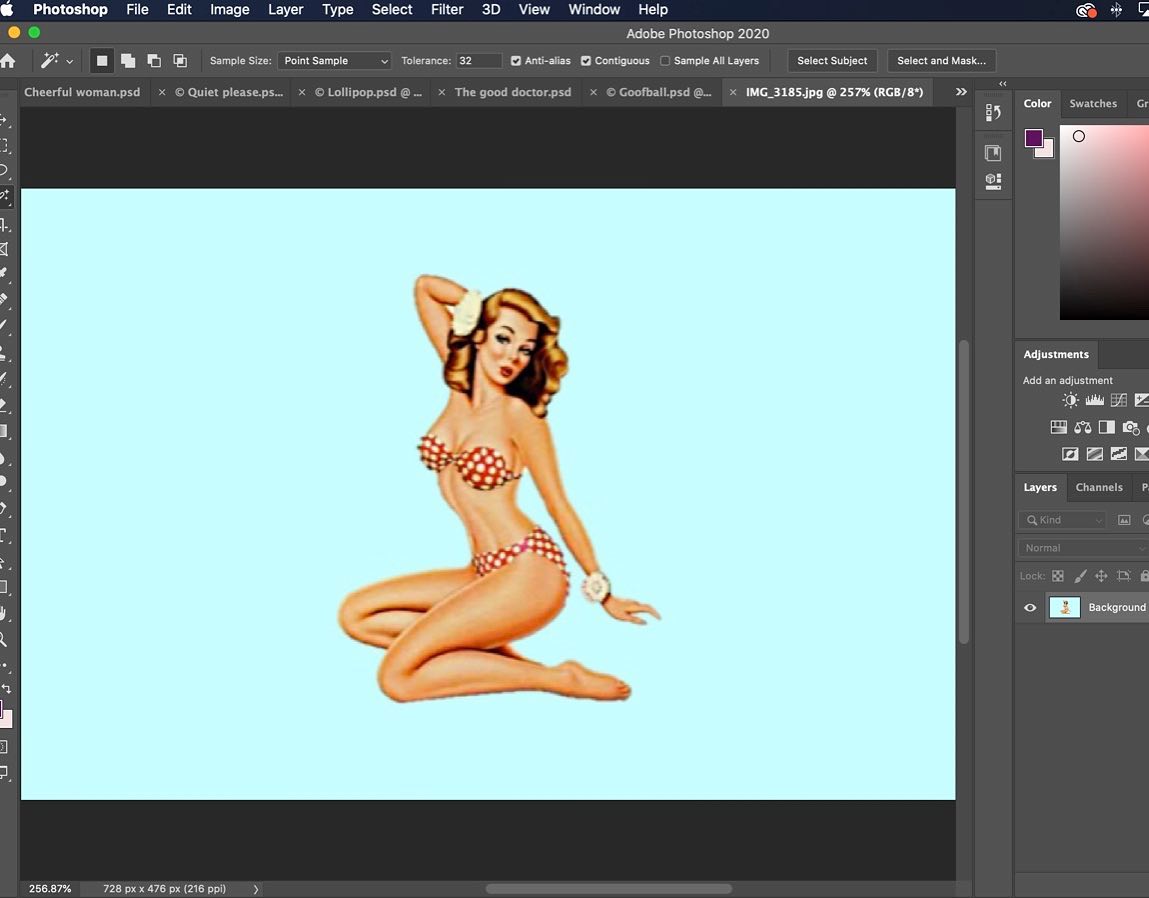Screen dimensions: 1149x898
Task: Add a Posterize adjustment
Action: (1095, 454)
